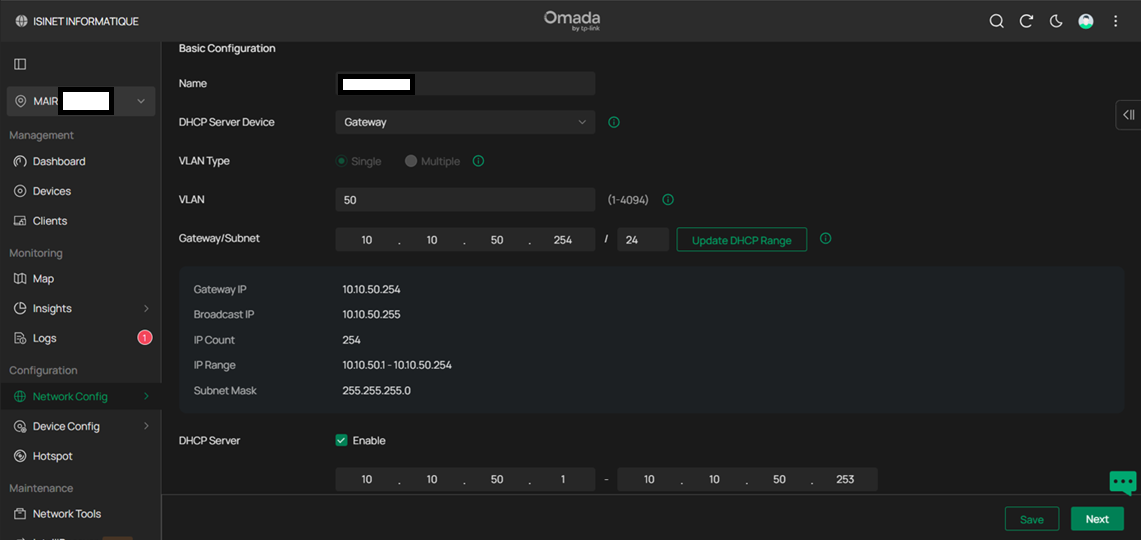Click the Device Config icon
The width and height of the screenshot is (1141, 540).
pyautogui.click(x=20, y=426)
